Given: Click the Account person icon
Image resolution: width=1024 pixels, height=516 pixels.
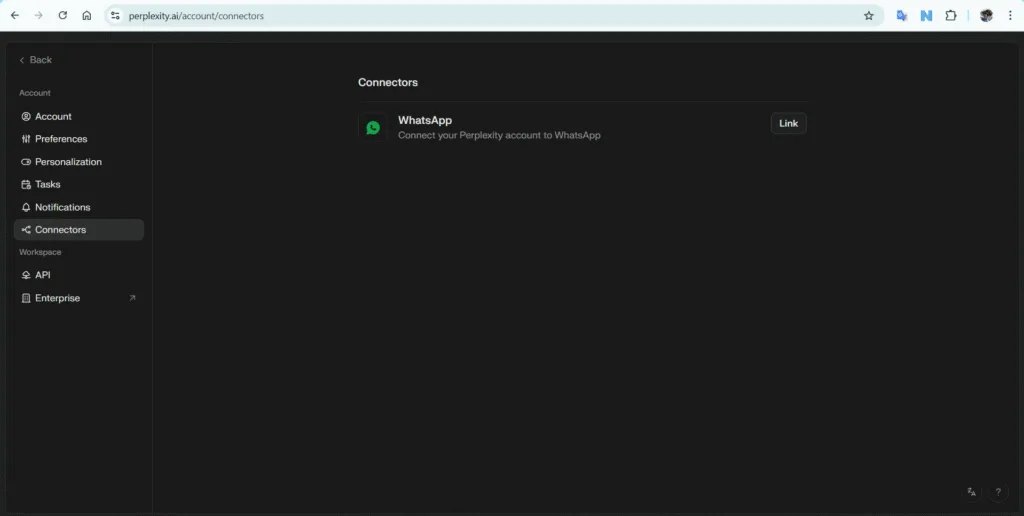Looking at the screenshot, I should click(26, 116).
